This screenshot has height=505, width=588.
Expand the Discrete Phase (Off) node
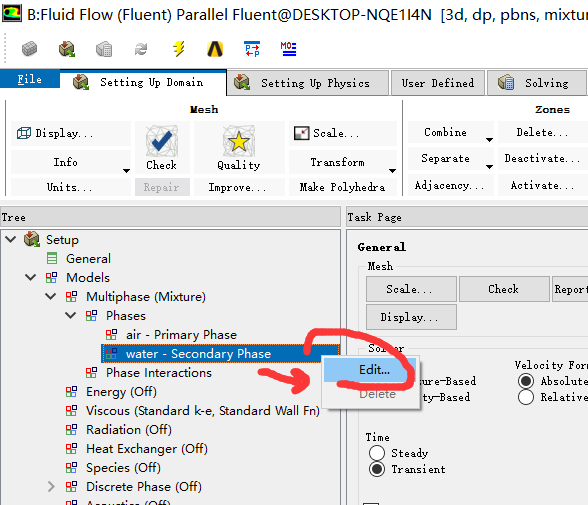51,487
